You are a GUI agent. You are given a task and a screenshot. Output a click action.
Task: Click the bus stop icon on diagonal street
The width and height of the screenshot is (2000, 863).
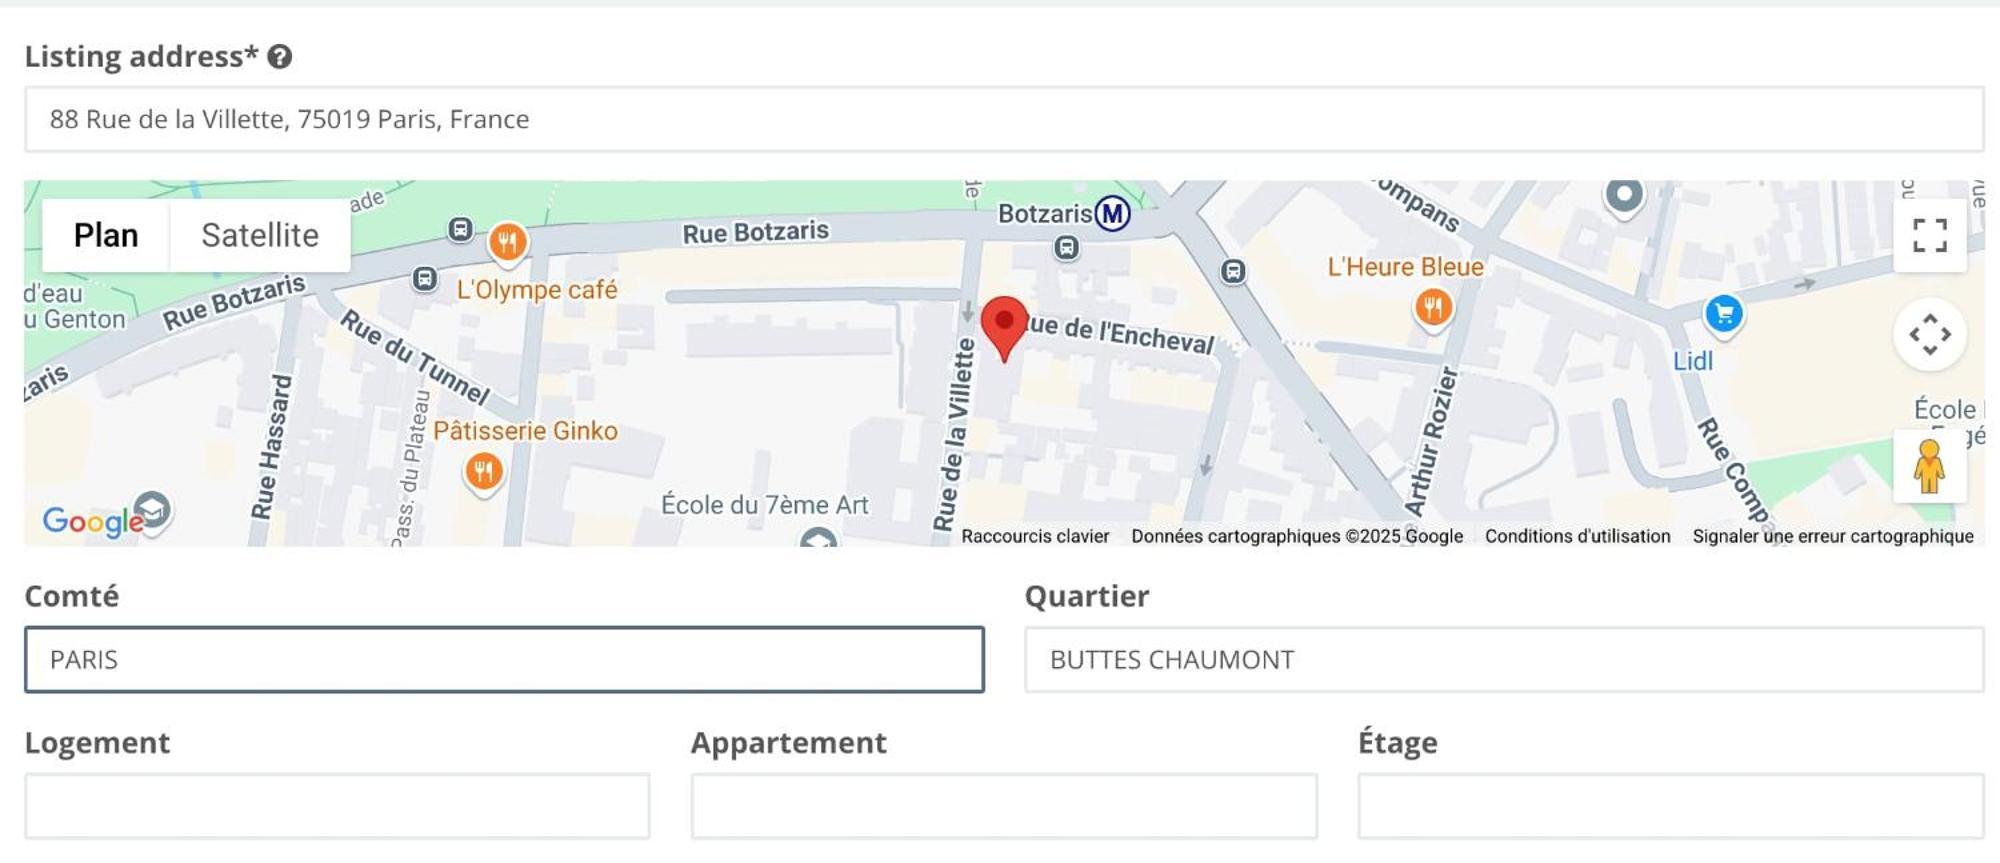tap(1234, 271)
